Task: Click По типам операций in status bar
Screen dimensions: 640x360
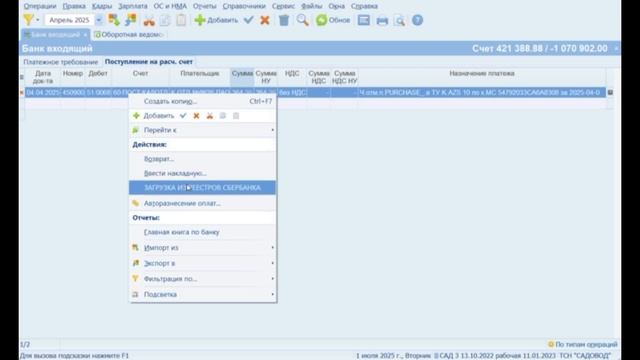Action: click(x=582, y=344)
